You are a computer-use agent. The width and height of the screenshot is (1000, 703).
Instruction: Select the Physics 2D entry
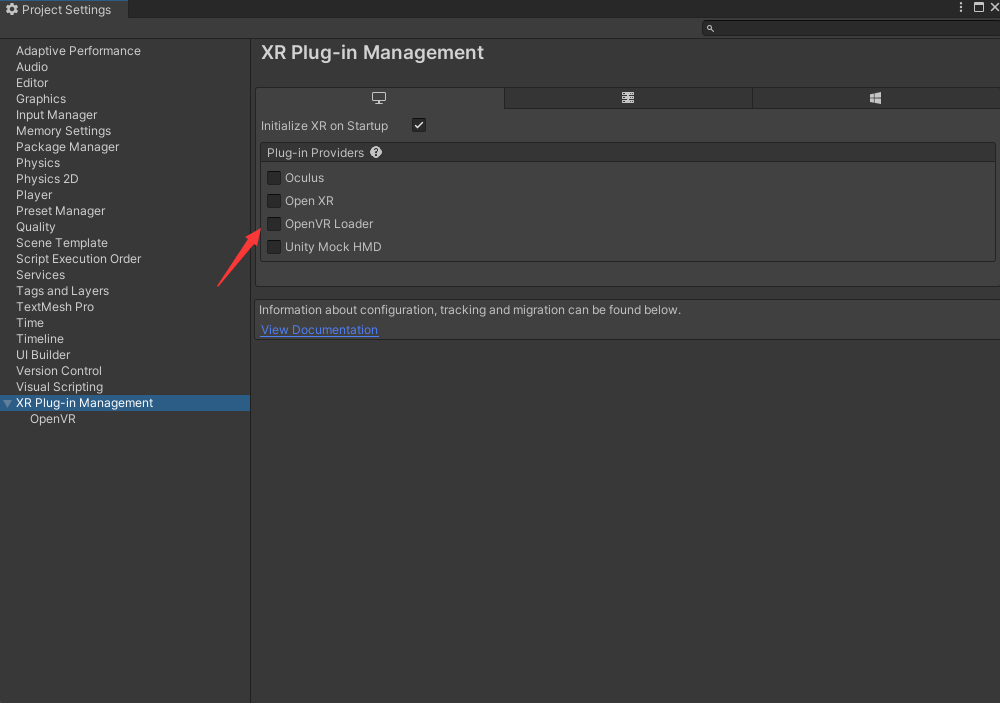47,179
